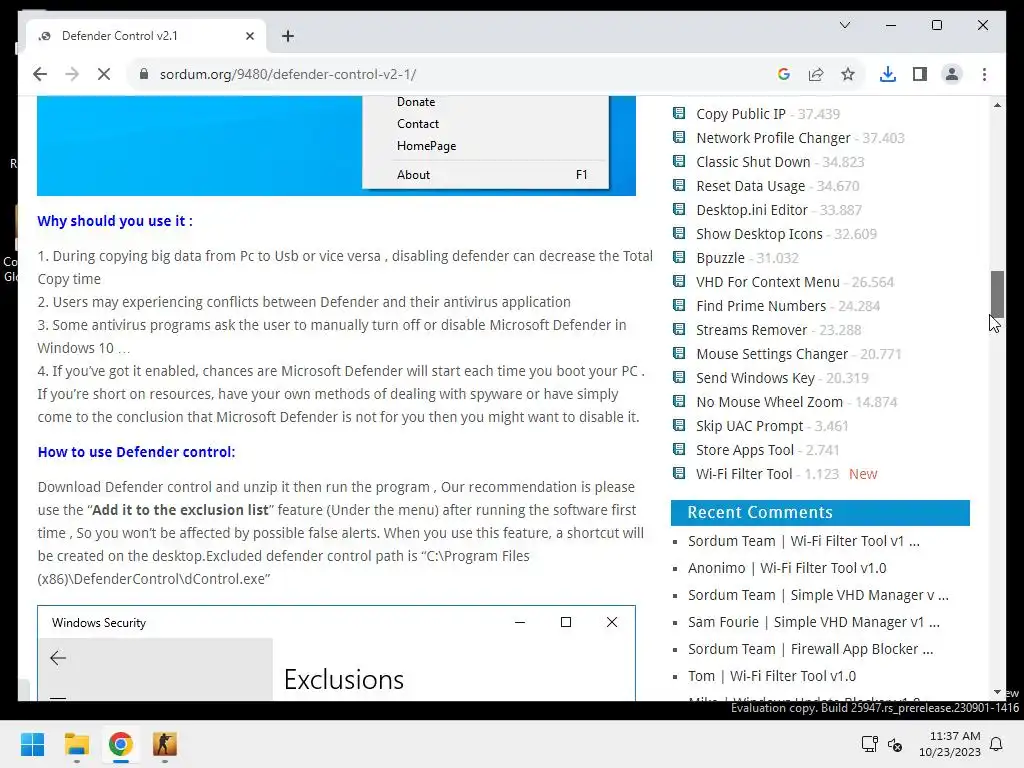Open Store Apps Tool link
Viewport: 1024px width, 768px height.
pos(745,450)
